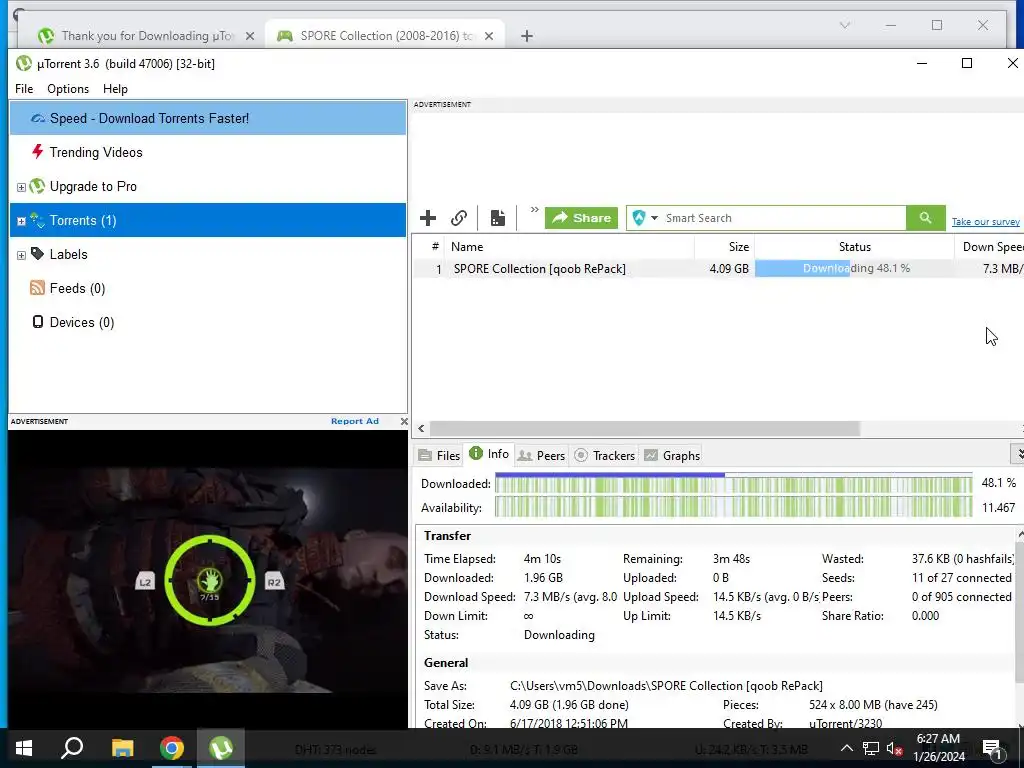Click the Add Torrent plus icon
Image resolution: width=1024 pixels, height=768 pixels.
(428, 218)
